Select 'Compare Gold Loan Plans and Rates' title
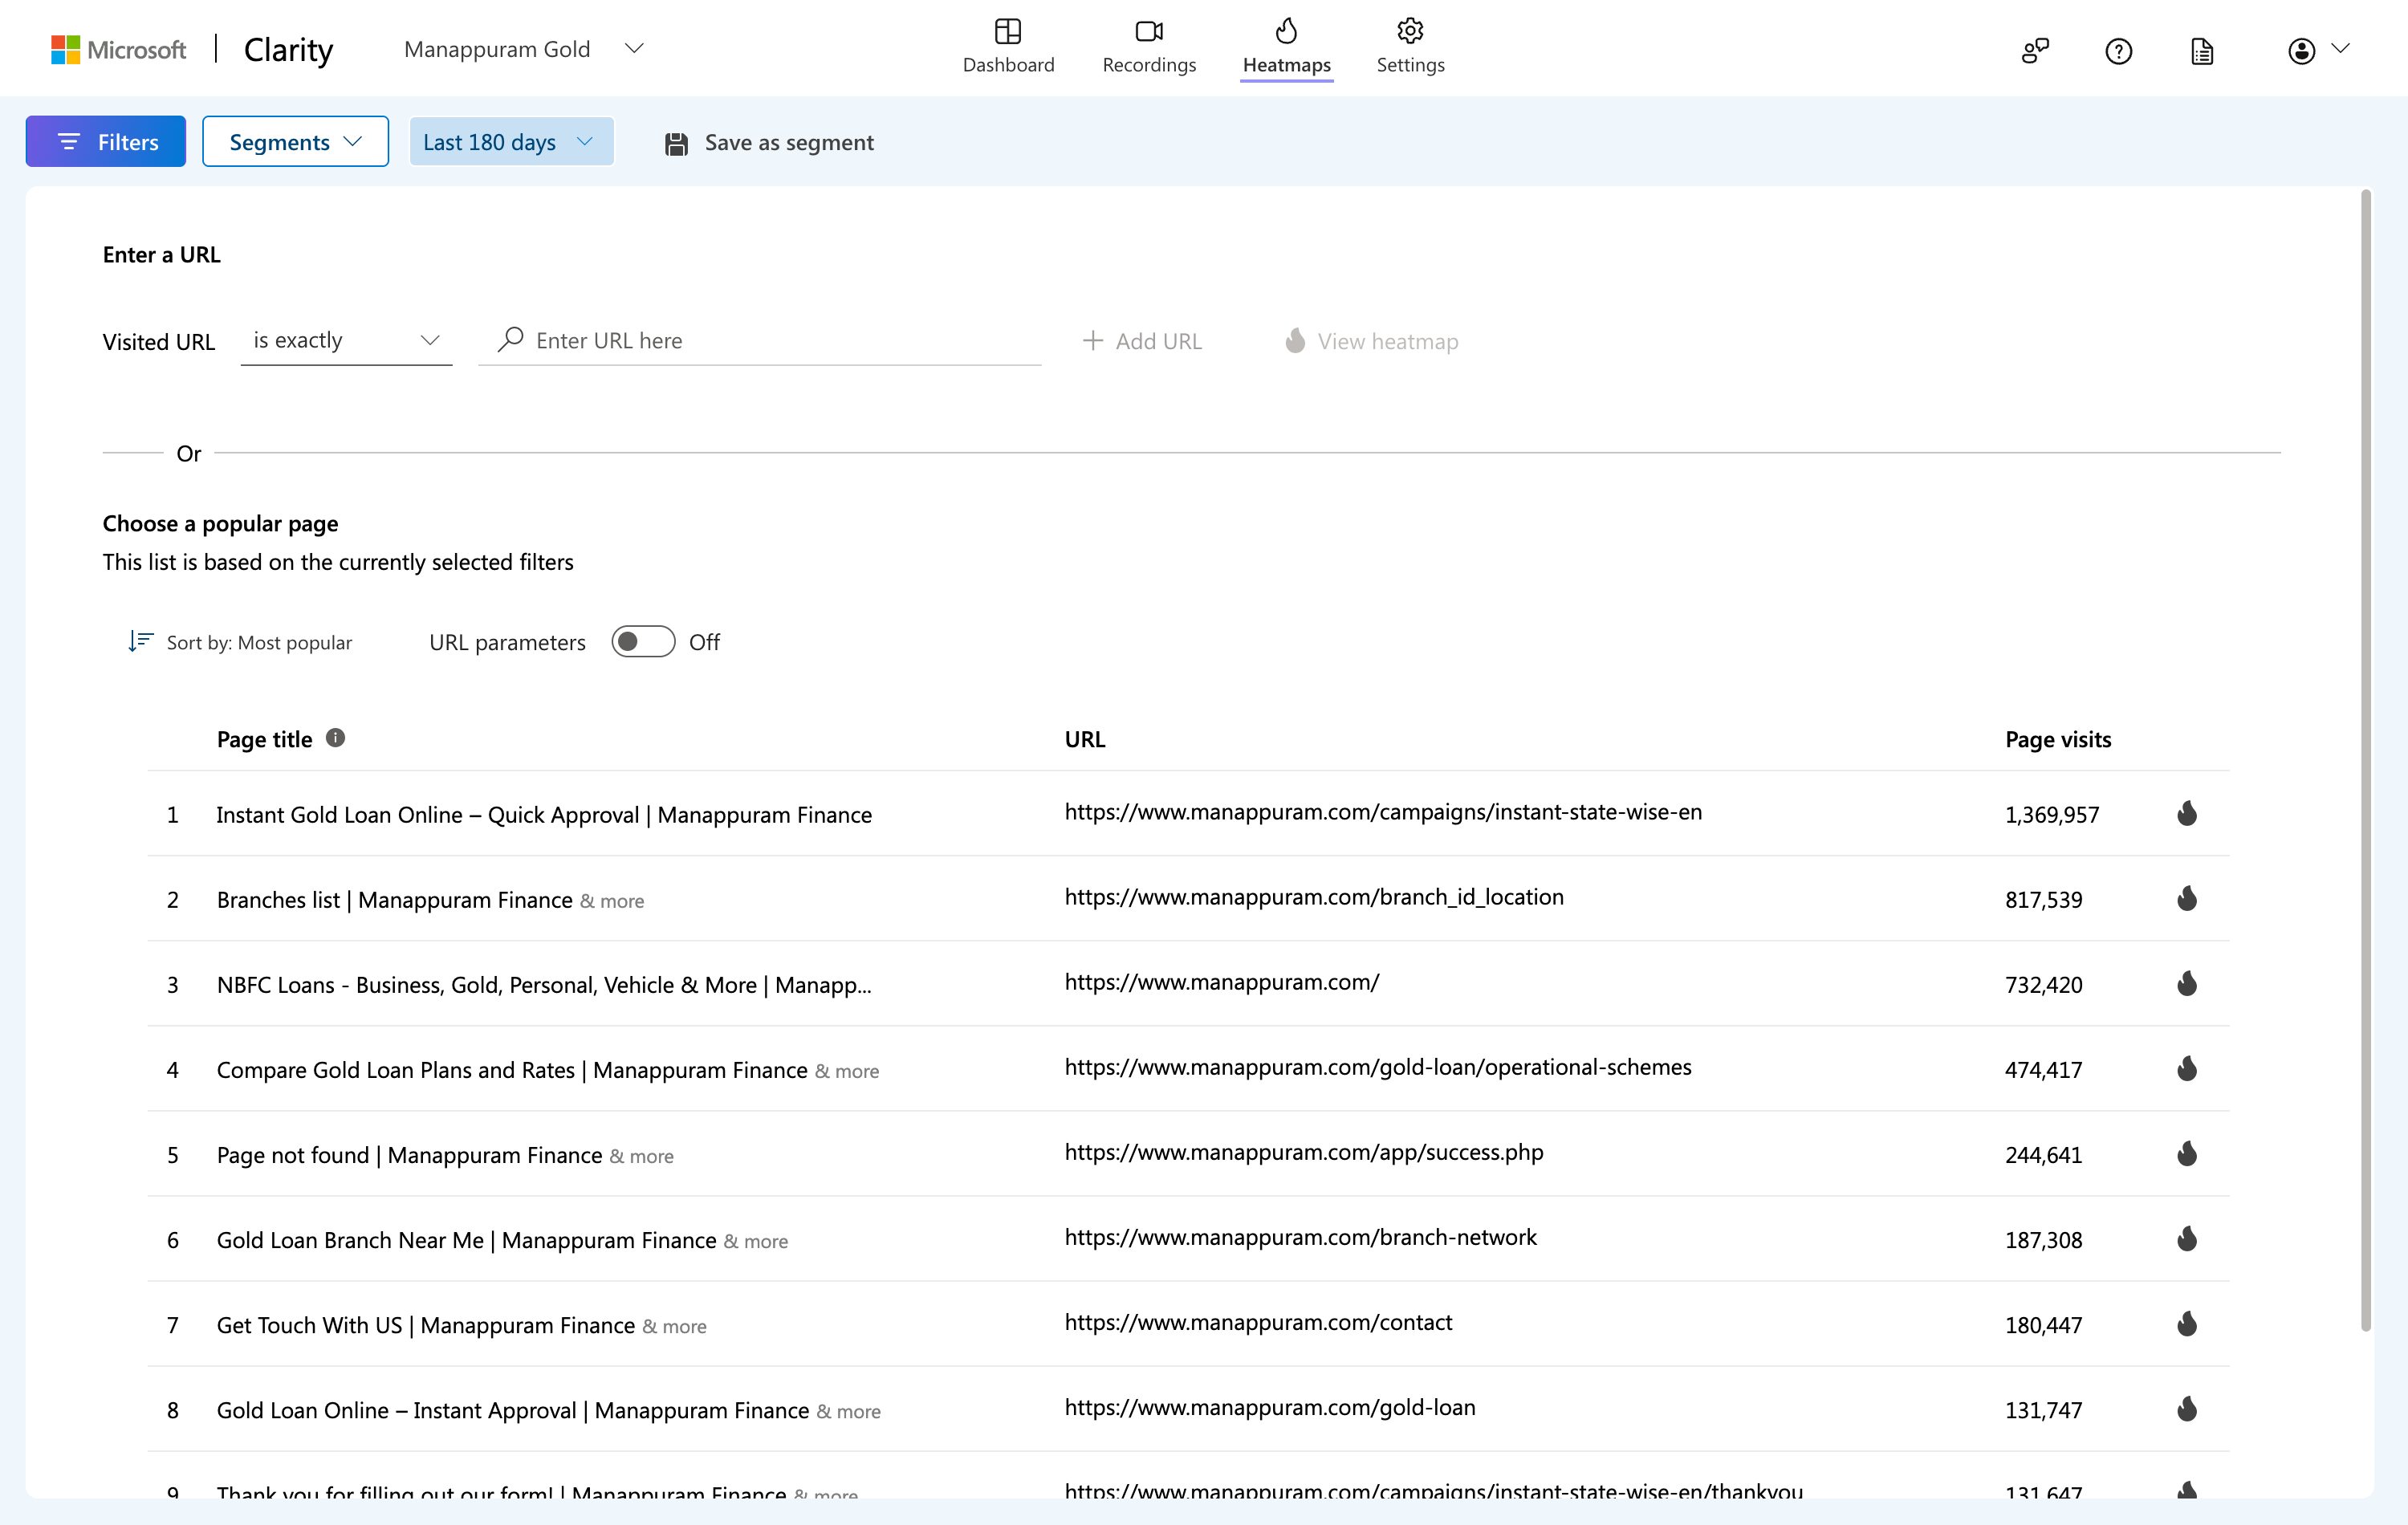2408x1525 pixels. (512, 1070)
